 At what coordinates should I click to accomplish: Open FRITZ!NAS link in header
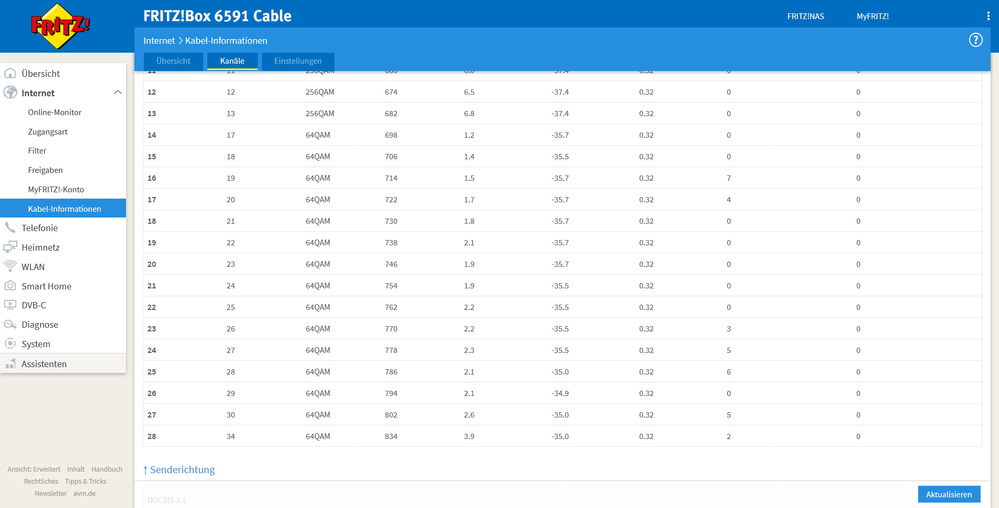[805, 17]
